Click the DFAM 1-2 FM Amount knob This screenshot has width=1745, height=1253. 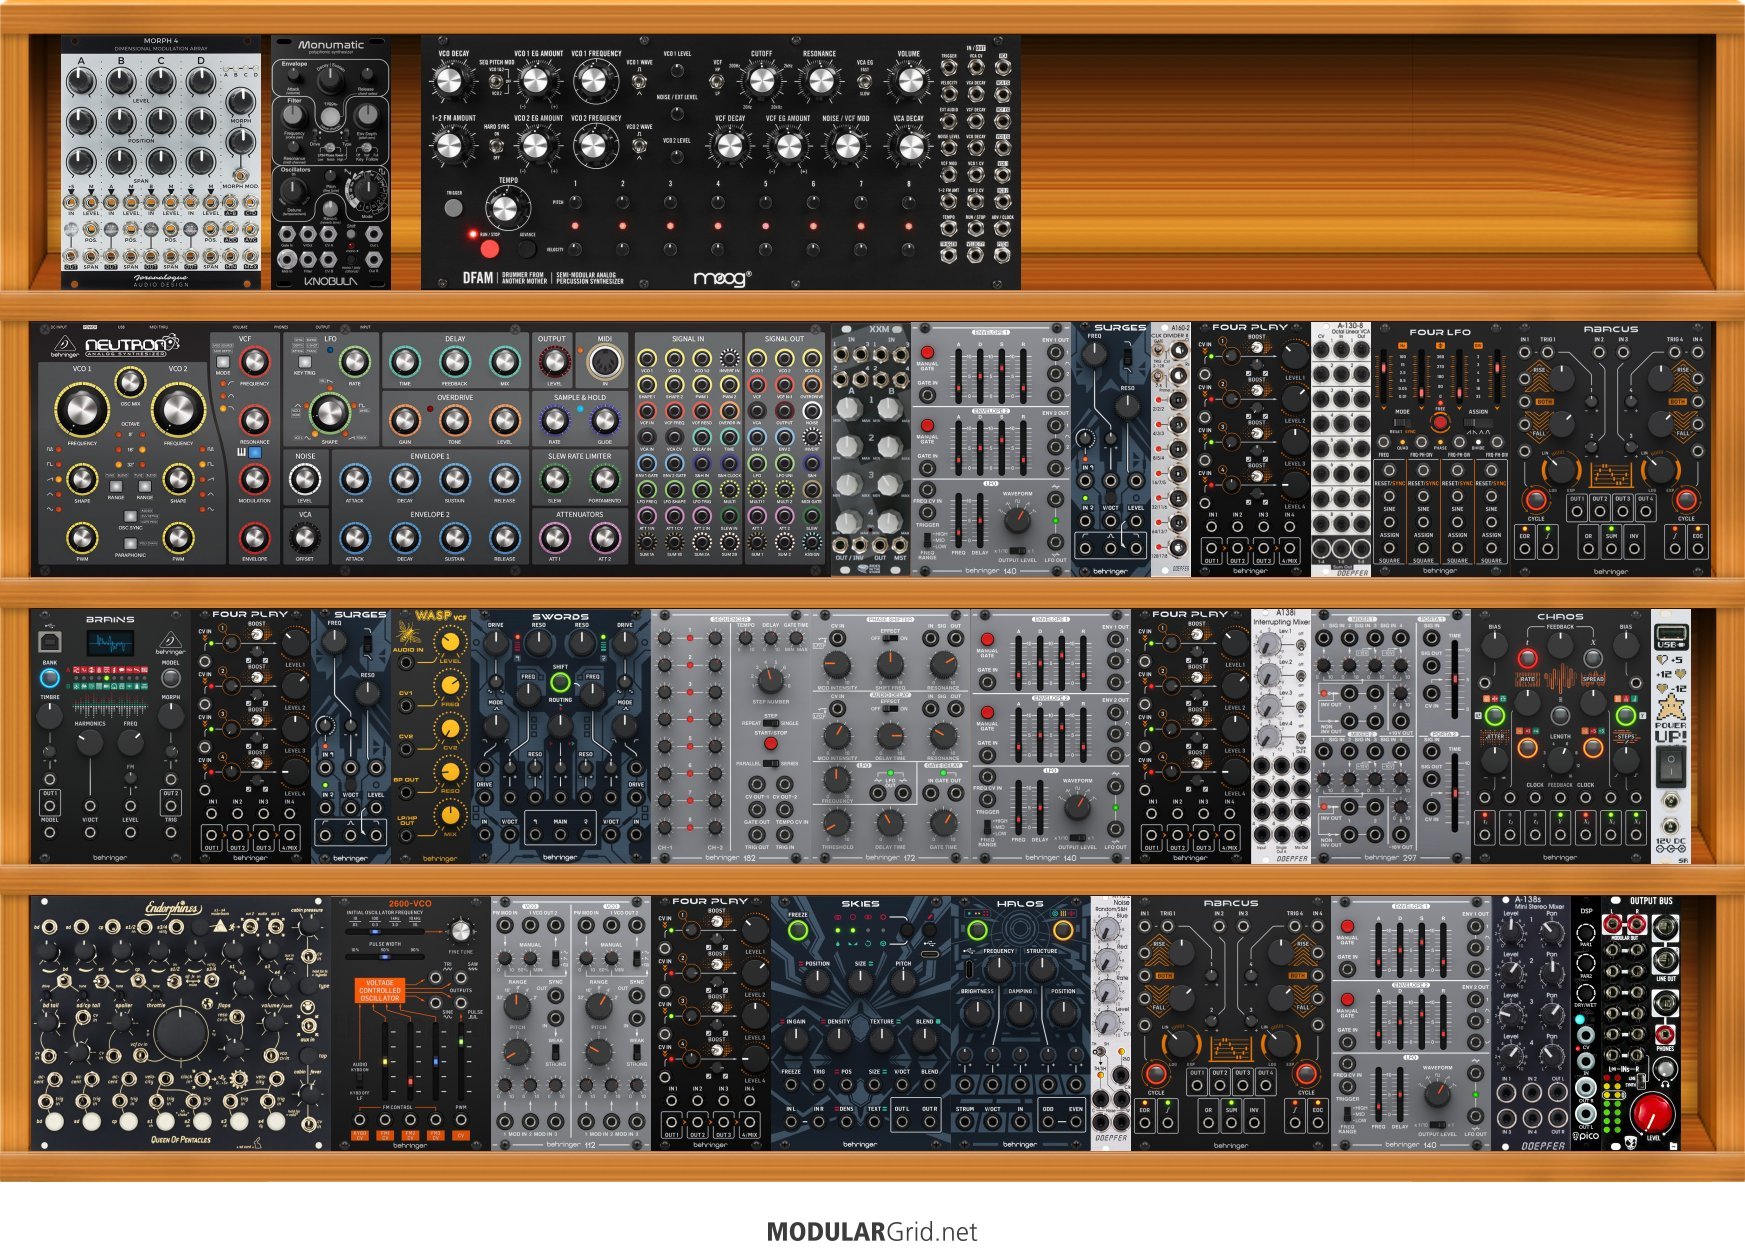point(451,146)
